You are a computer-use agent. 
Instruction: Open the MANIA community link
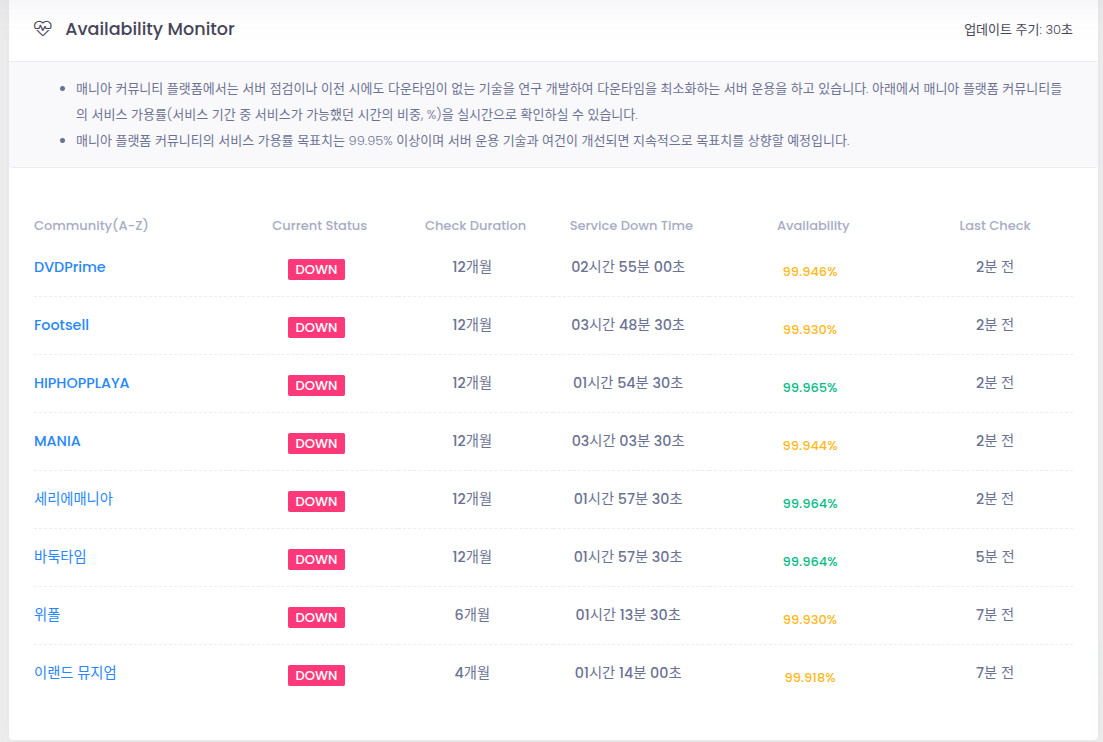pos(57,441)
